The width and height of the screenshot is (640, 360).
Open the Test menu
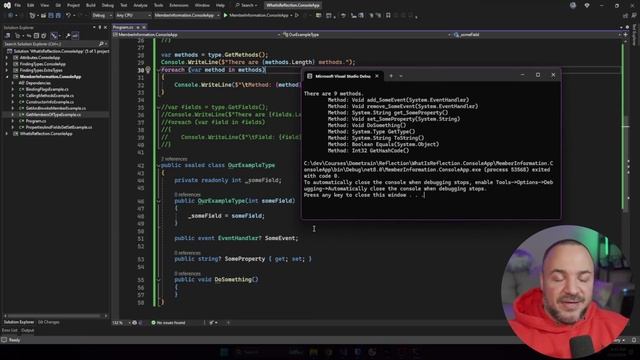click(x=124, y=5)
